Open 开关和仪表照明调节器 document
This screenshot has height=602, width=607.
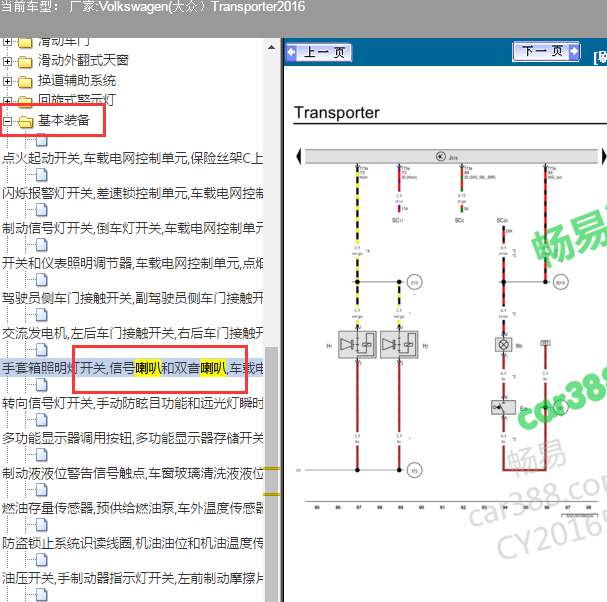tap(132, 263)
